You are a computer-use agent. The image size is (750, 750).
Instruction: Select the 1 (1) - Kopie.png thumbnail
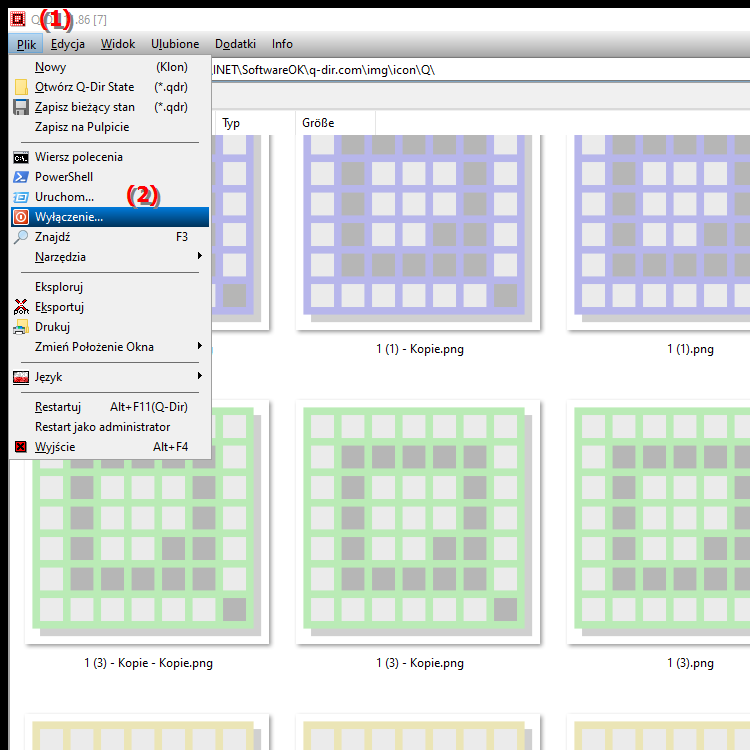418,232
